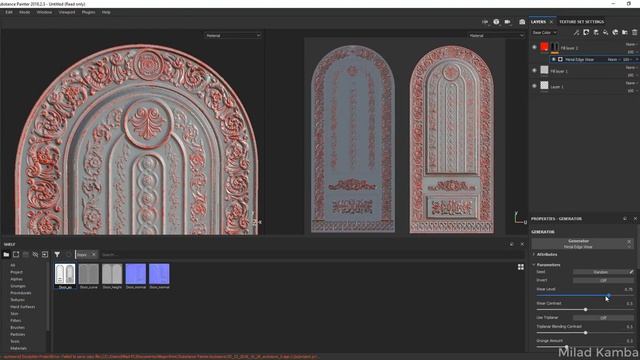Viewport: 640px width, 360px height.
Task: Click the smart material icon in Layers toolbar
Action: coord(615,32)
